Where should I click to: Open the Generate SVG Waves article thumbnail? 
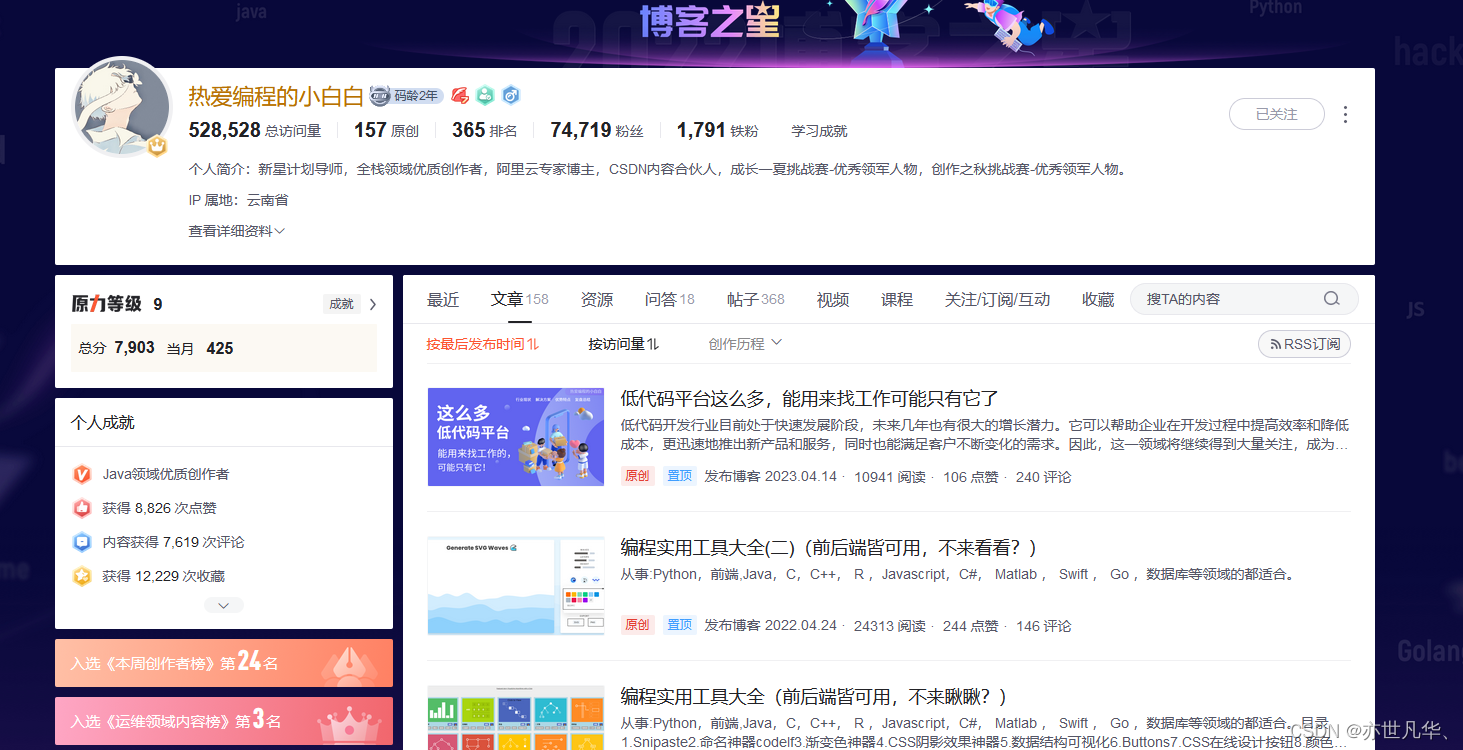click(x=516, y=586)
